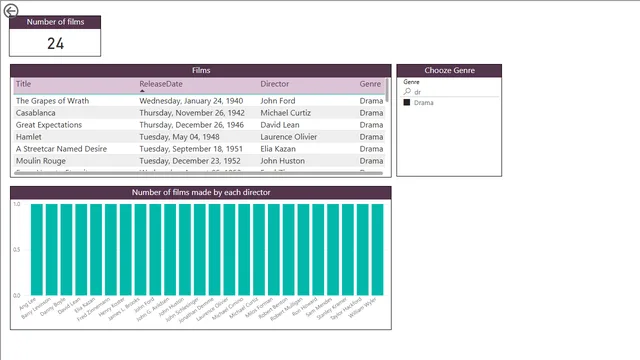Click director cell 'Laurence Olivier' in Films table
This screenshot has height=360, width=640.
point(289,137)
